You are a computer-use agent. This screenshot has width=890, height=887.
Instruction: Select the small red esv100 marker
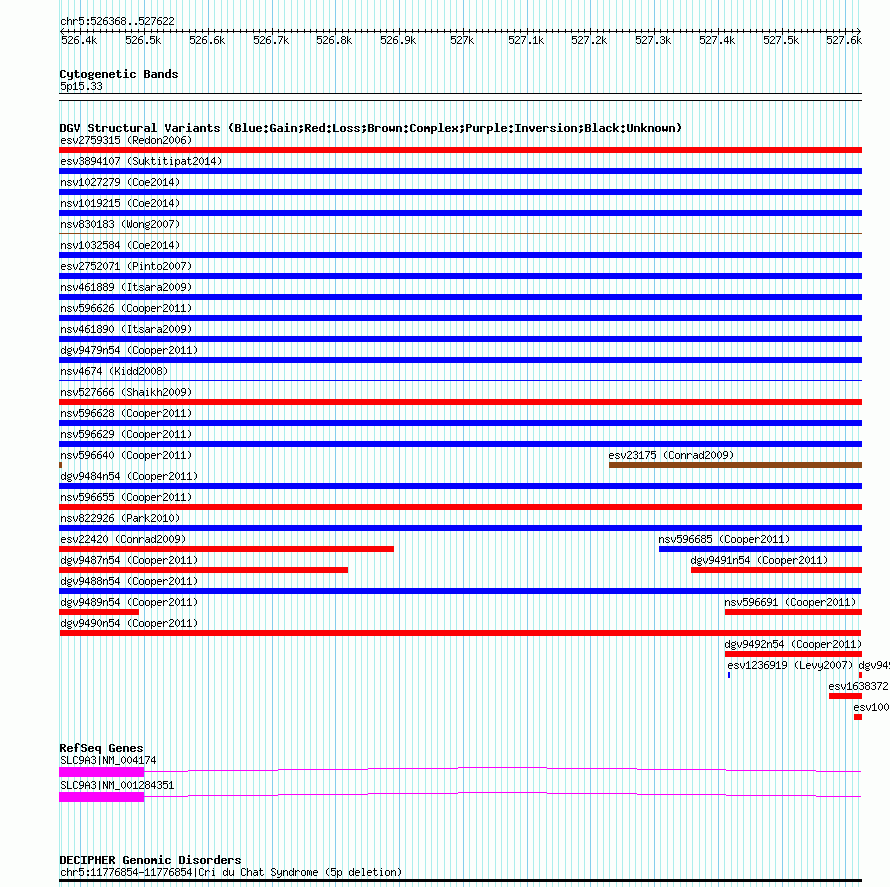pyautogui.click(x=858, y=717)
